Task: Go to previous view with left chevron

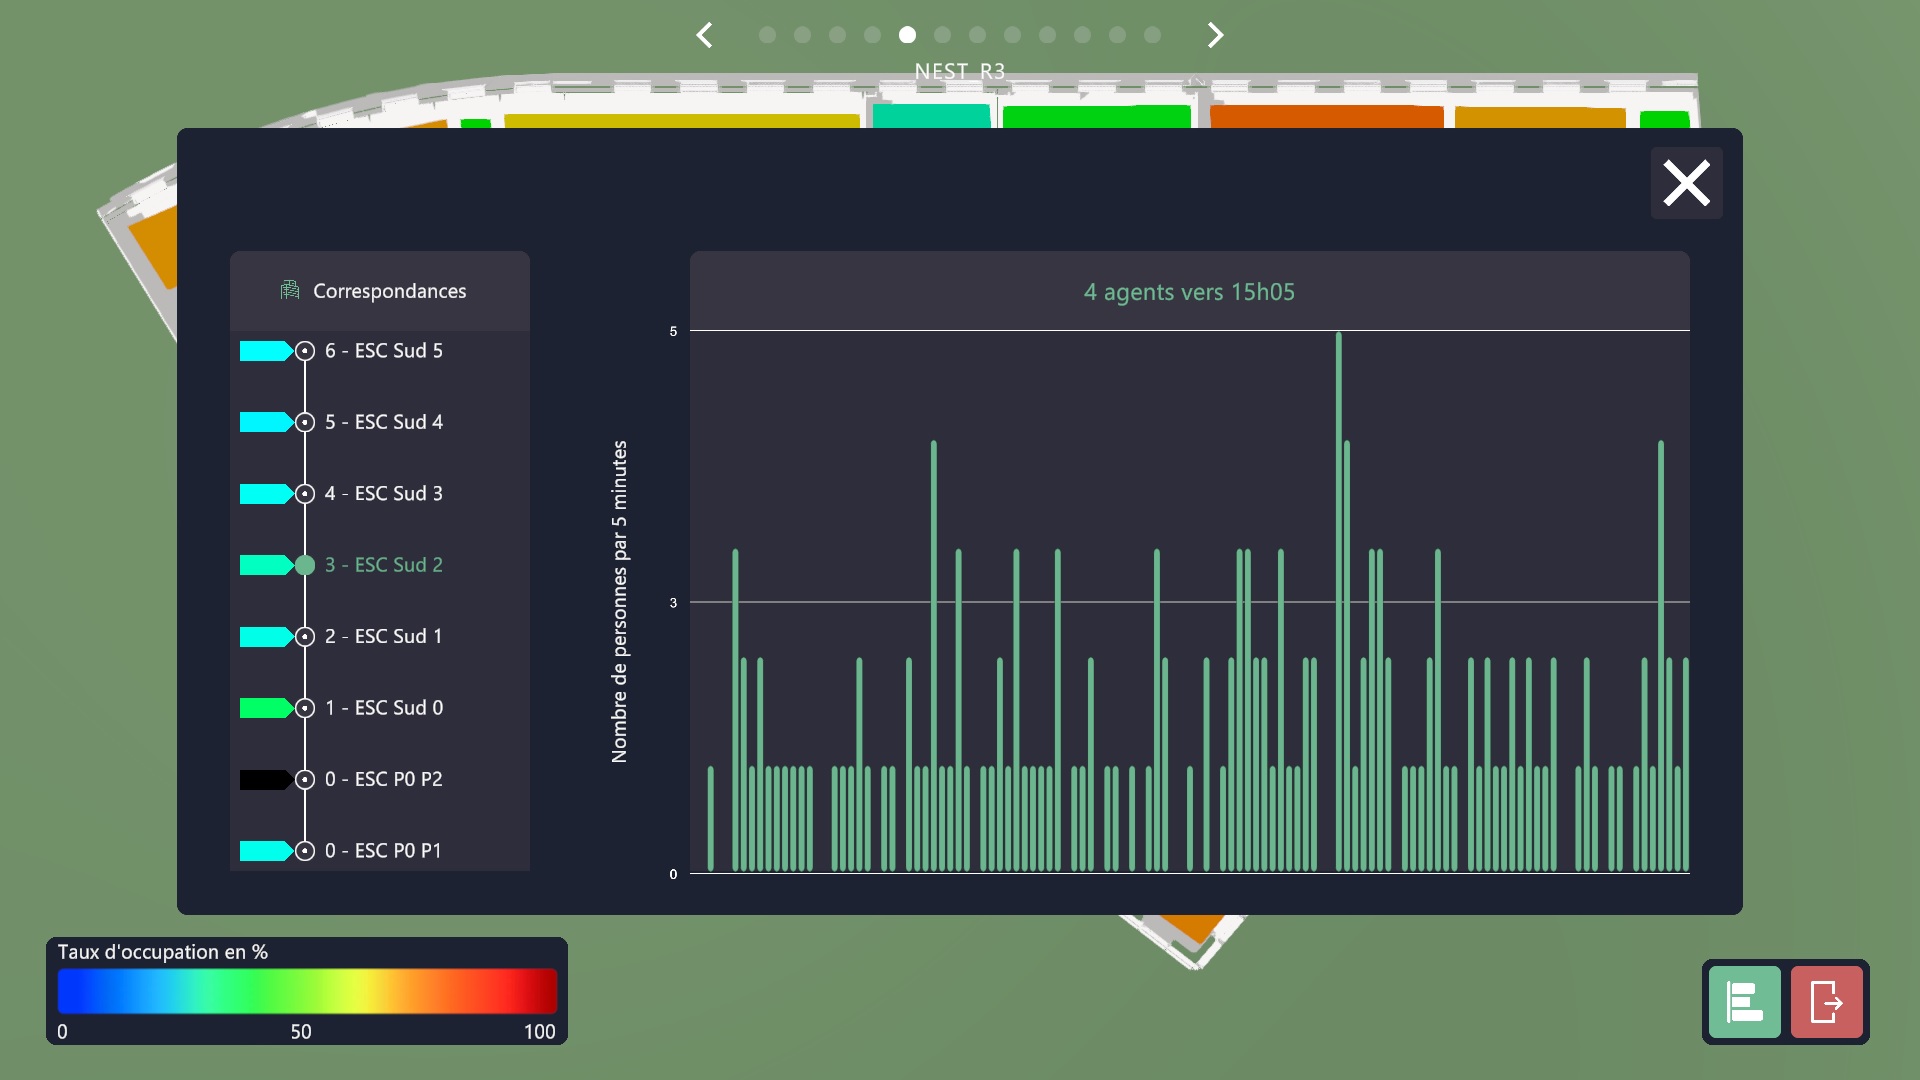Action: pos(705,36)
